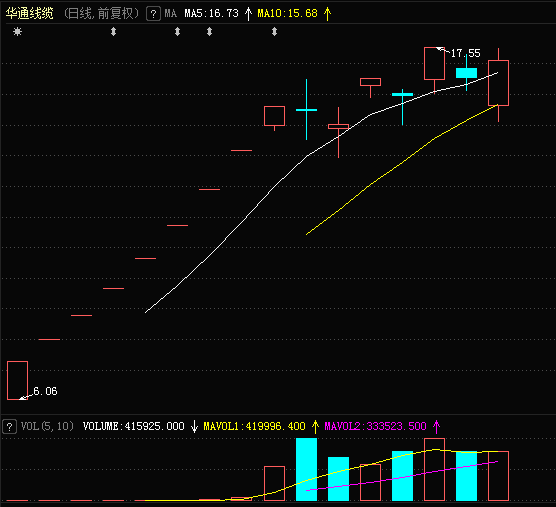Image resolution: width=556 pixels, height=507 pixels.
Task: Click the magenta up arrow after MAVOL2 value
Action: [x=437, y=426]
